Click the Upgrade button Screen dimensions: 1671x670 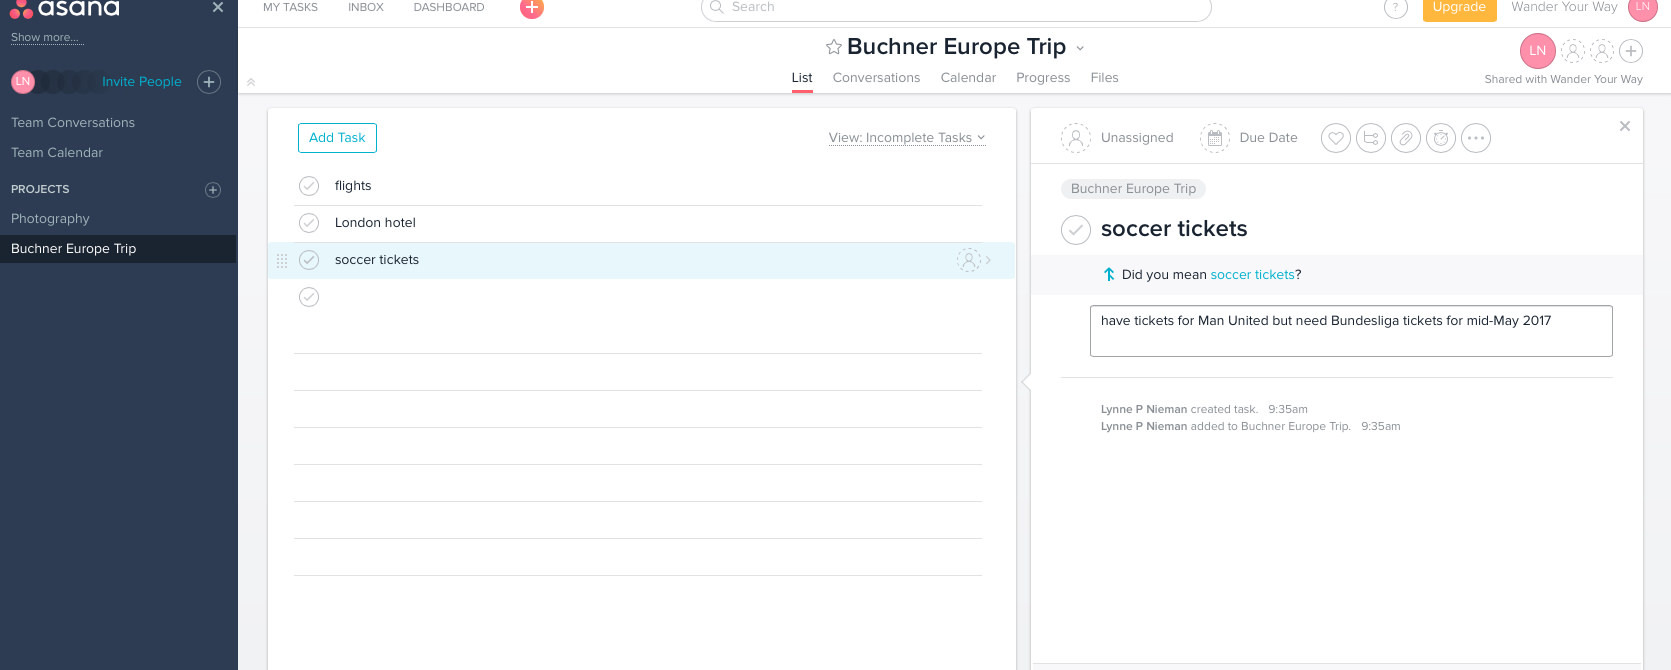point(1459,8)
